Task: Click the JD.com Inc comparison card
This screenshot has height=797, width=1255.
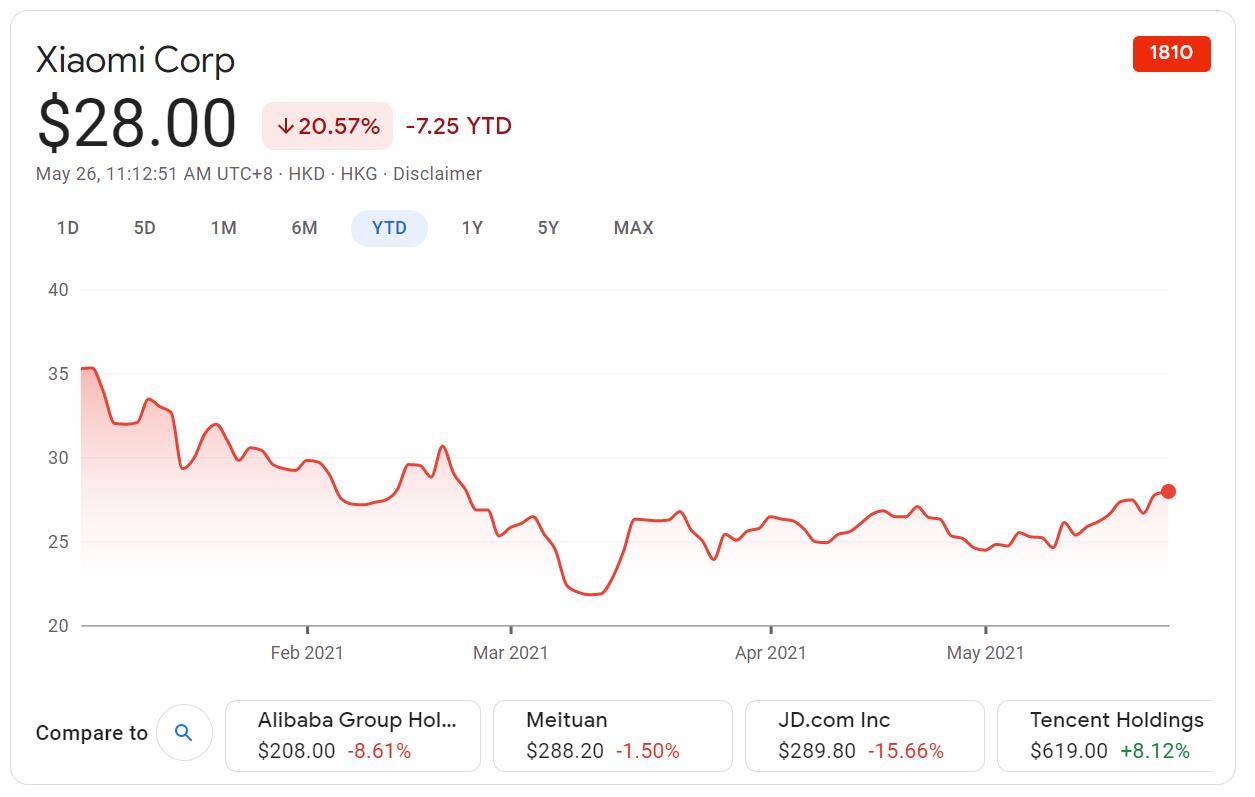Action: point(863,735)
